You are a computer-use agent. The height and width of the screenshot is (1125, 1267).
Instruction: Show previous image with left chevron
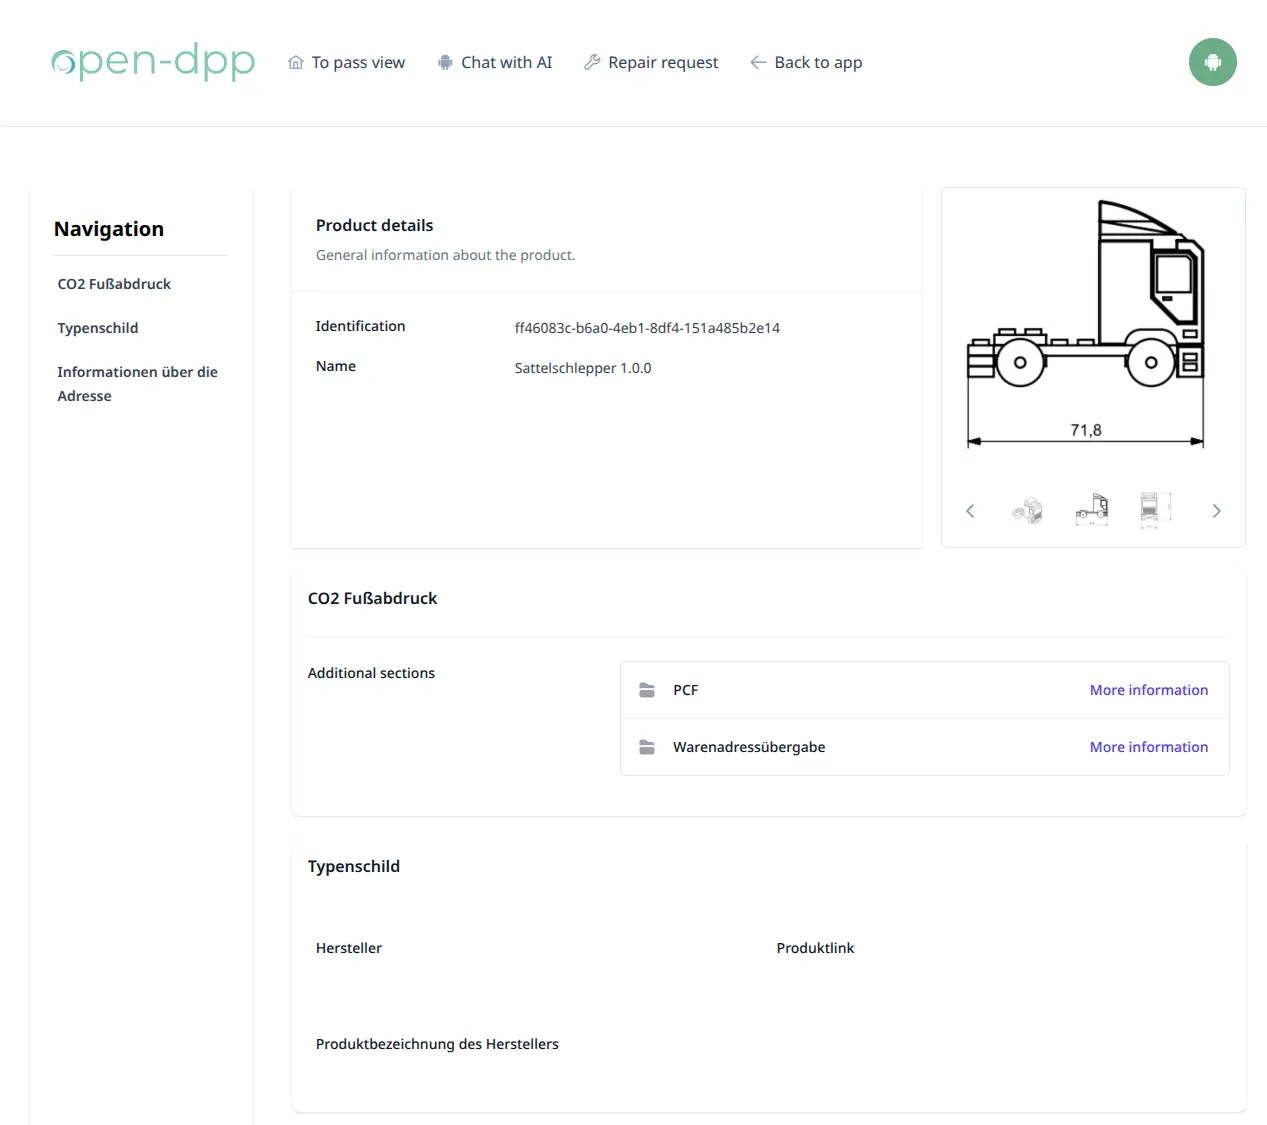pyautogui.click(x=970, y=511)
